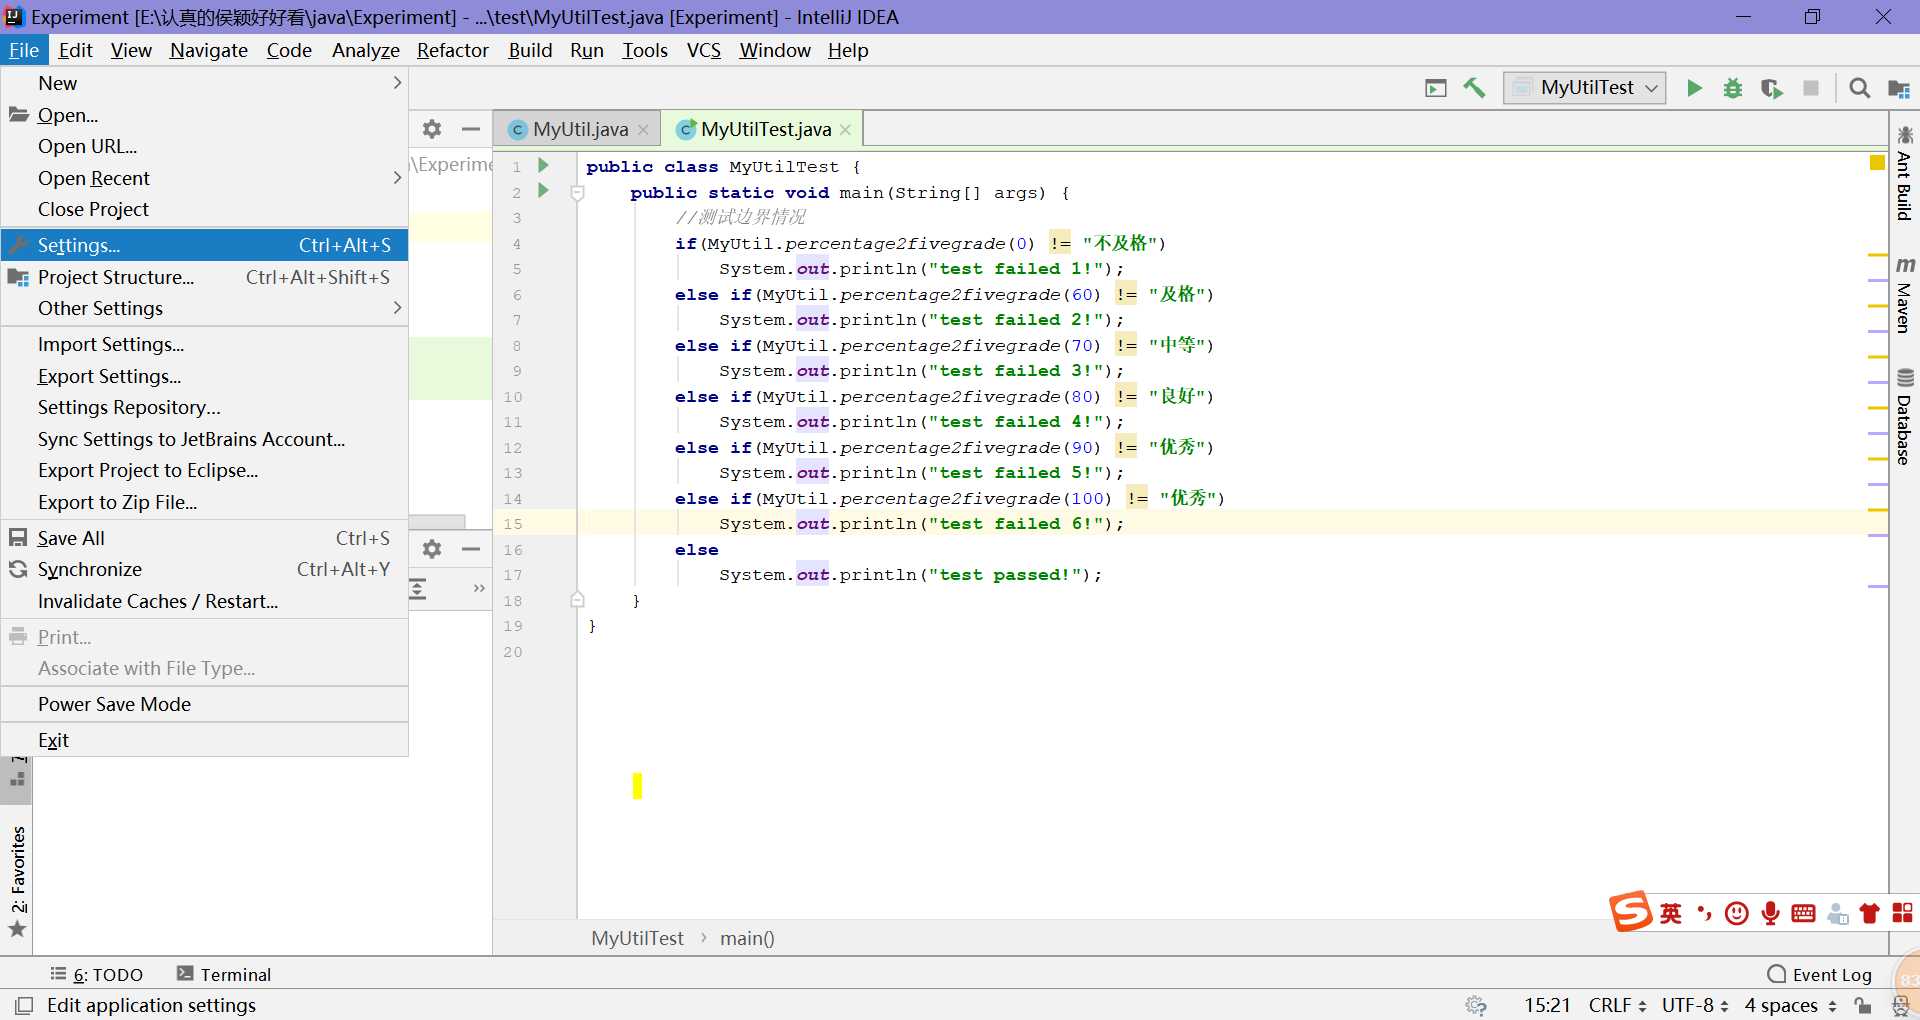Click the yellow inspection status square

(x=1877, y=162)
